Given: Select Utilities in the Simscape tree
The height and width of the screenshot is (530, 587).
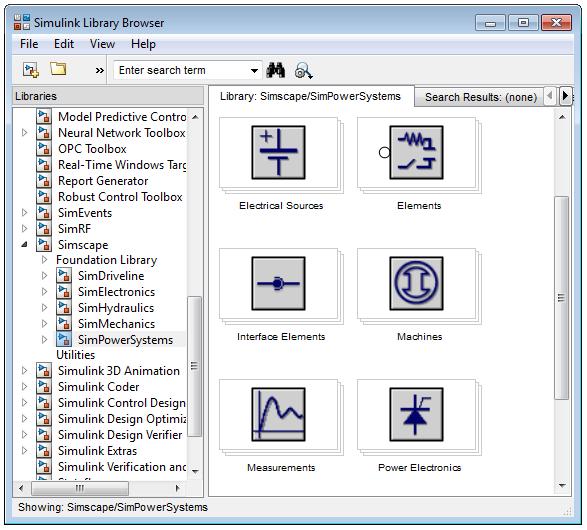Looking at the screenshot, I should click(76, 355).
